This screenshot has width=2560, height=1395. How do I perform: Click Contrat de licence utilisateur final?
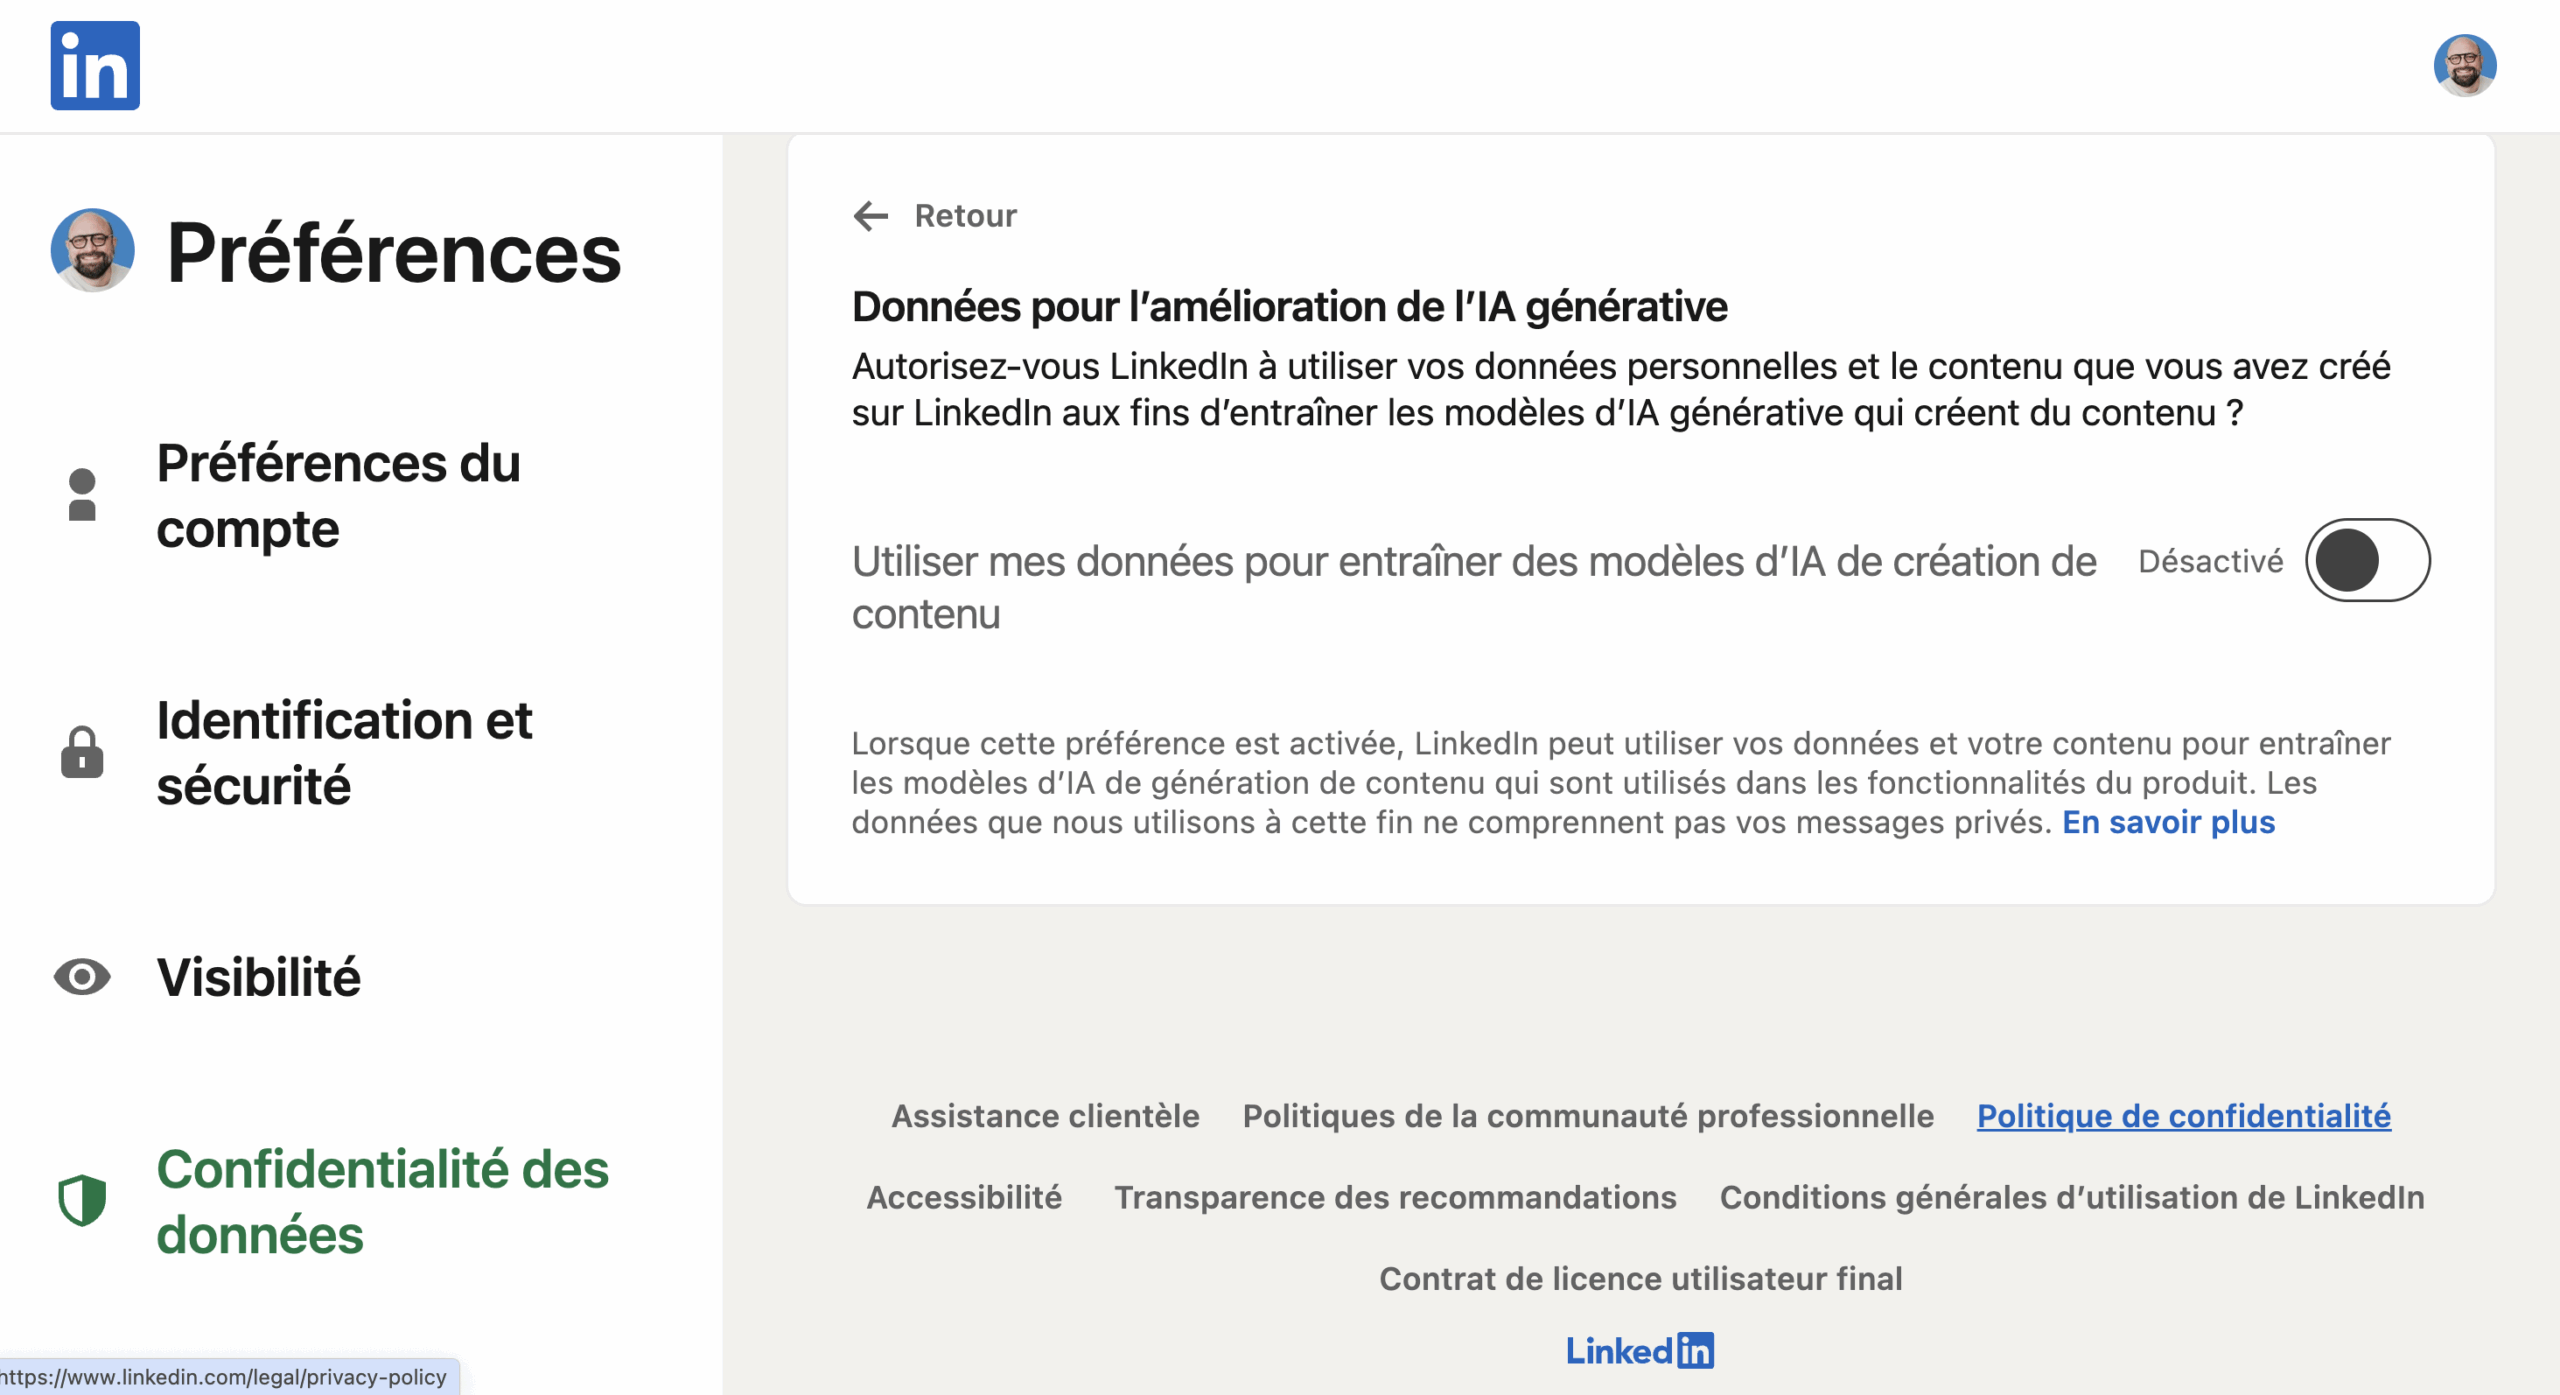click(1640, 1278)
